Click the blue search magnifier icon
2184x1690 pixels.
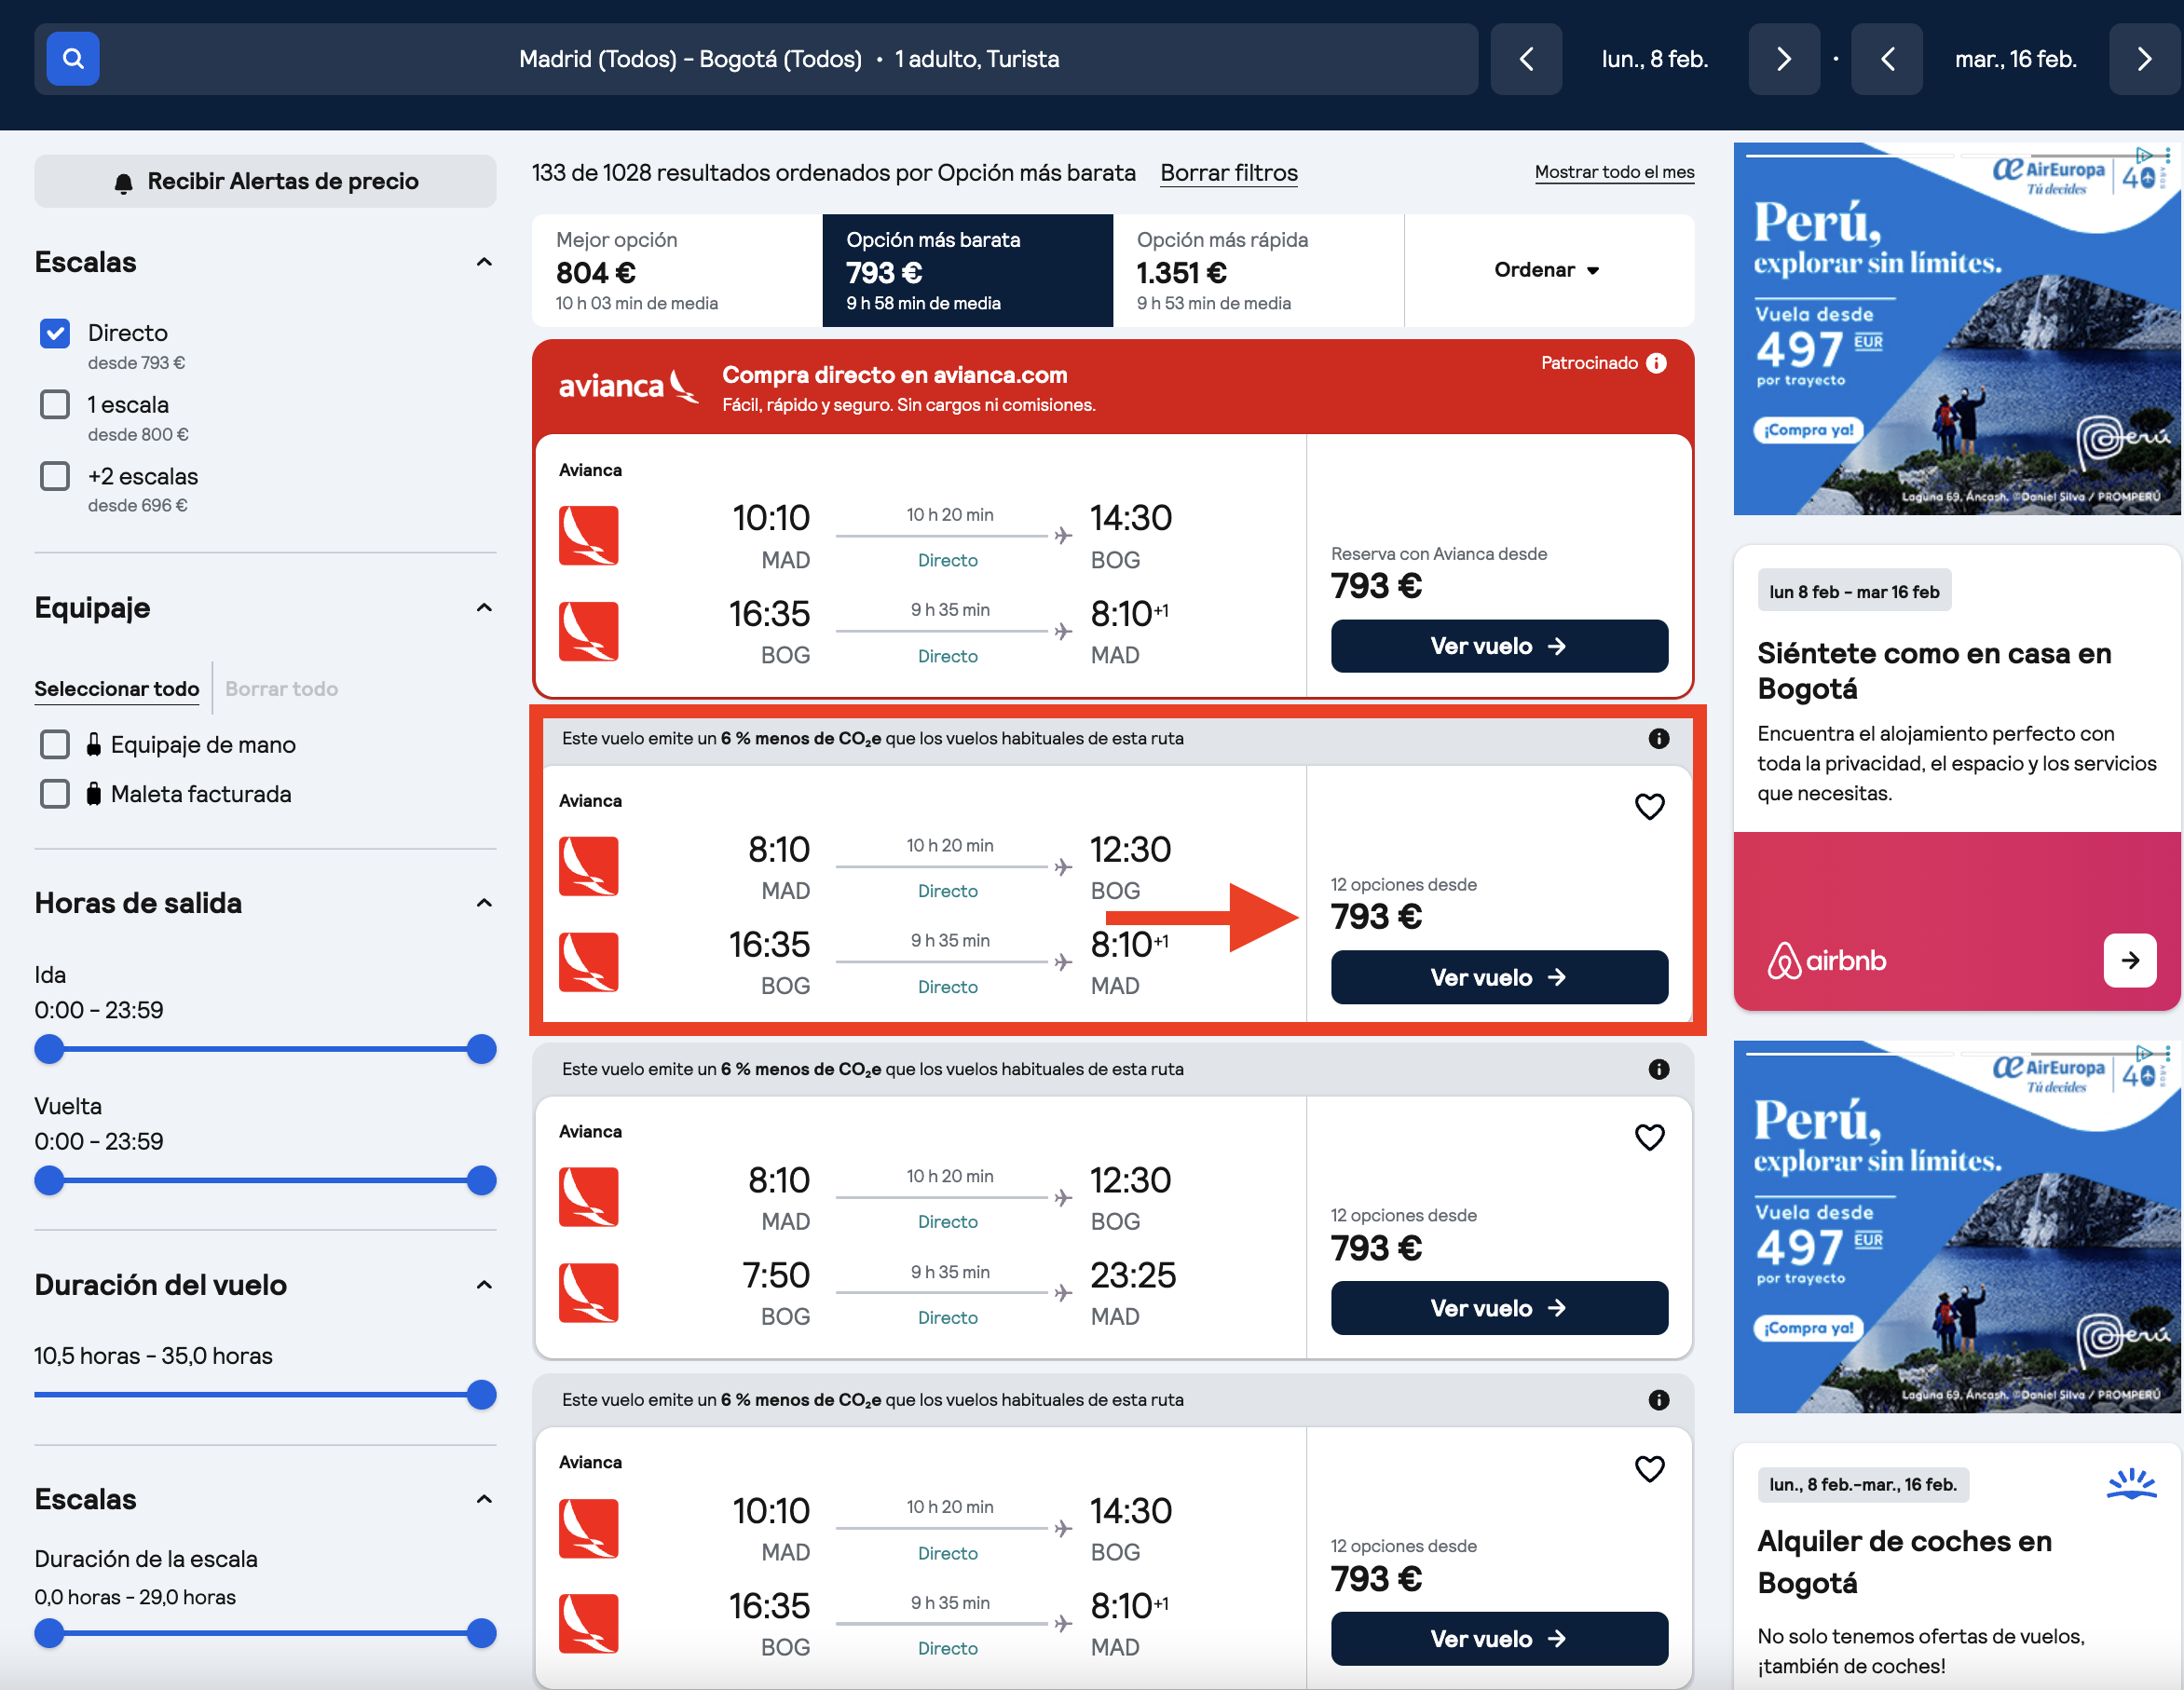72,59
